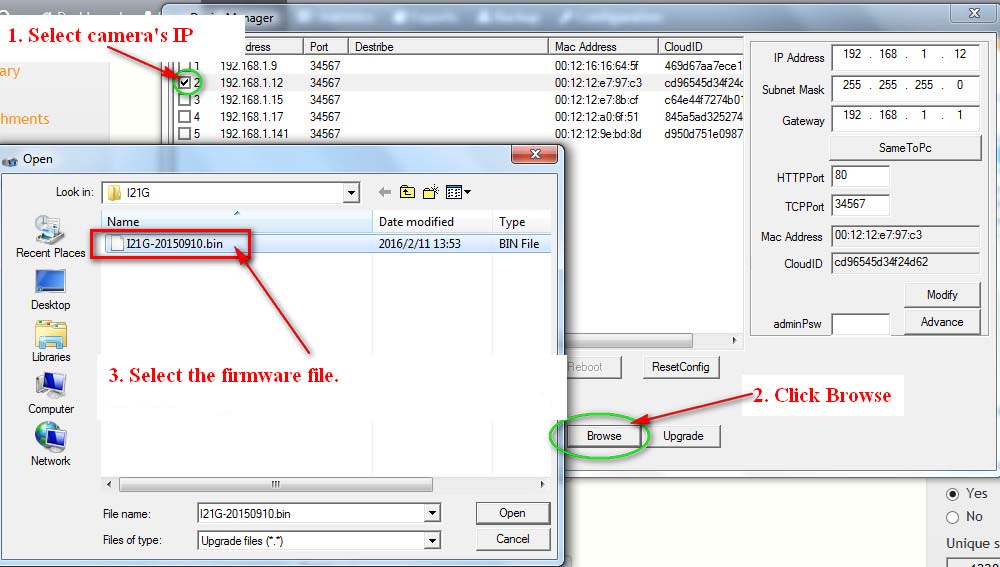Screen dimensions: 1000x567
Task: Open Network location icon
Action: tap(50, 444)
